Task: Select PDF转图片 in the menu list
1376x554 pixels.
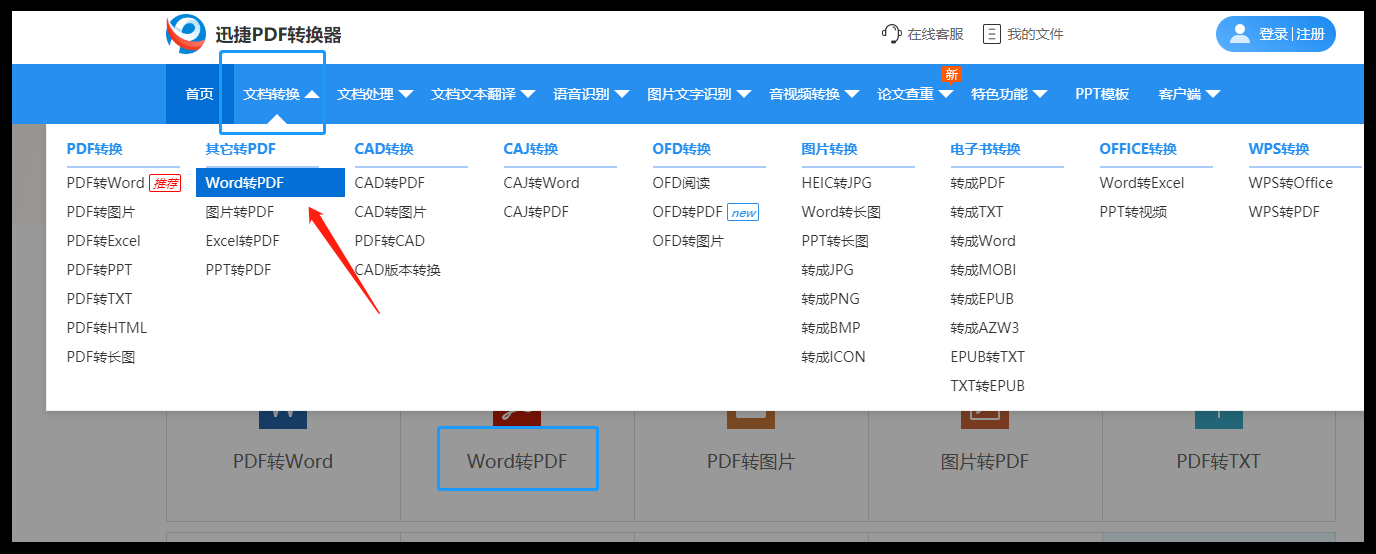Action: click(101, 212)
